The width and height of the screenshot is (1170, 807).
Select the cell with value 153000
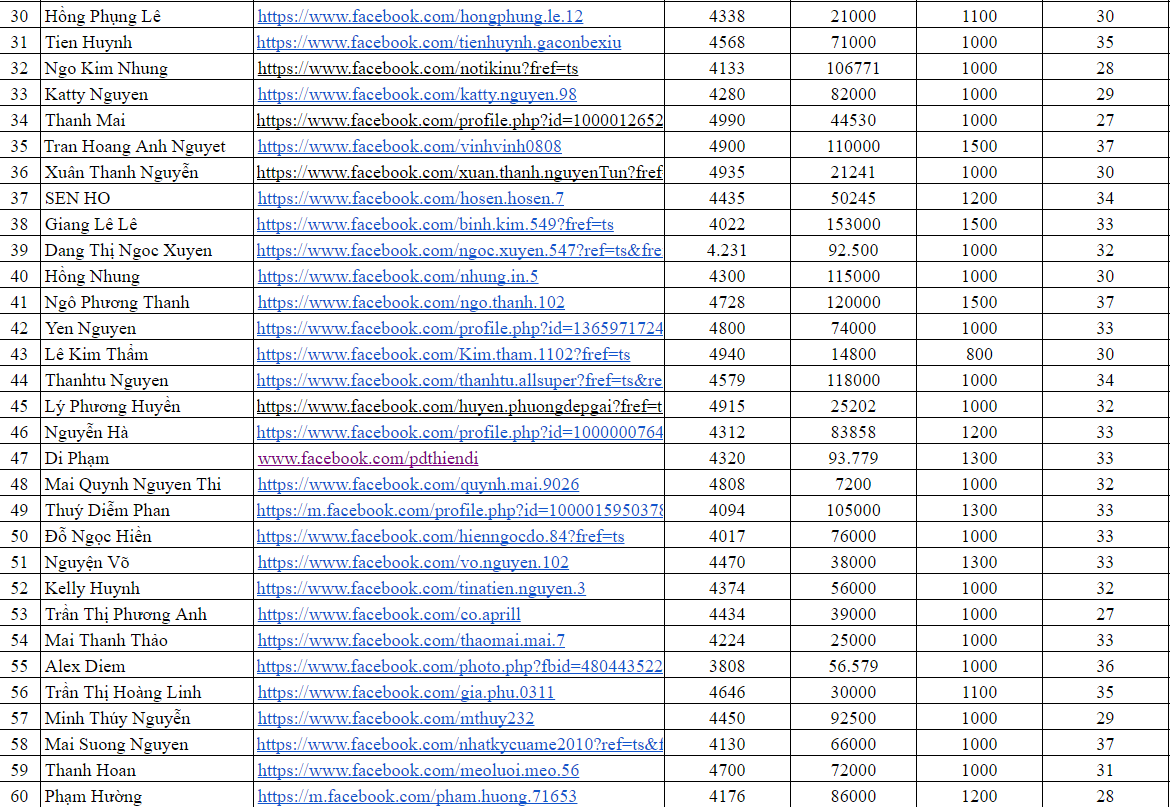click(853, 225)
